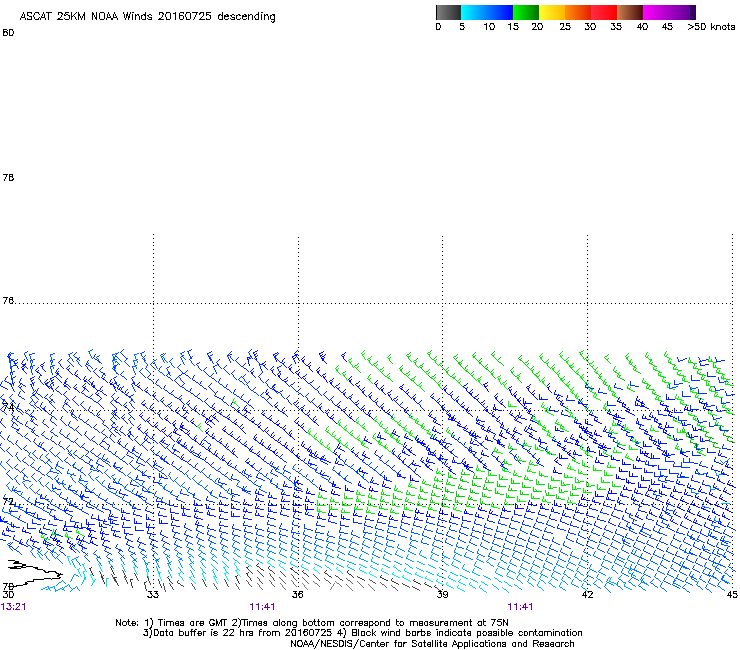Click the ASCAT 25KM NOAA Winds title
The width and height of the screenshot is (740, 650).
pos(147,17)
